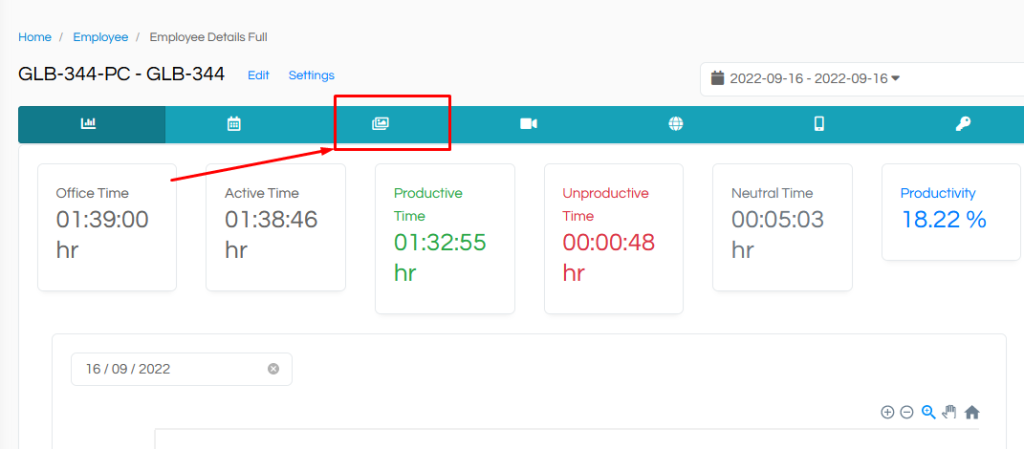Click the Employee Details Full breadcrumb text
Image resolution: width=1024 pixels, height=449 pixels.
(x=208, y=37)
